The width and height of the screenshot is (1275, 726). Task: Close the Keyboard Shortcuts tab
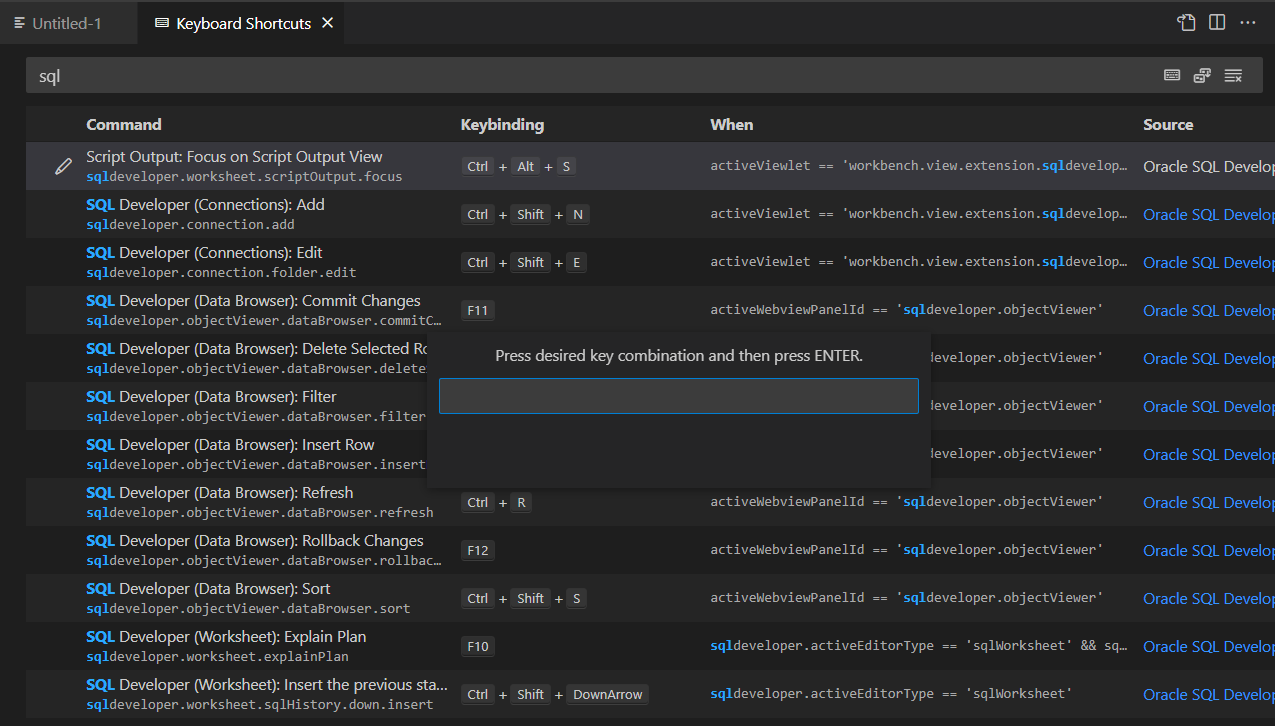point(327,23)
